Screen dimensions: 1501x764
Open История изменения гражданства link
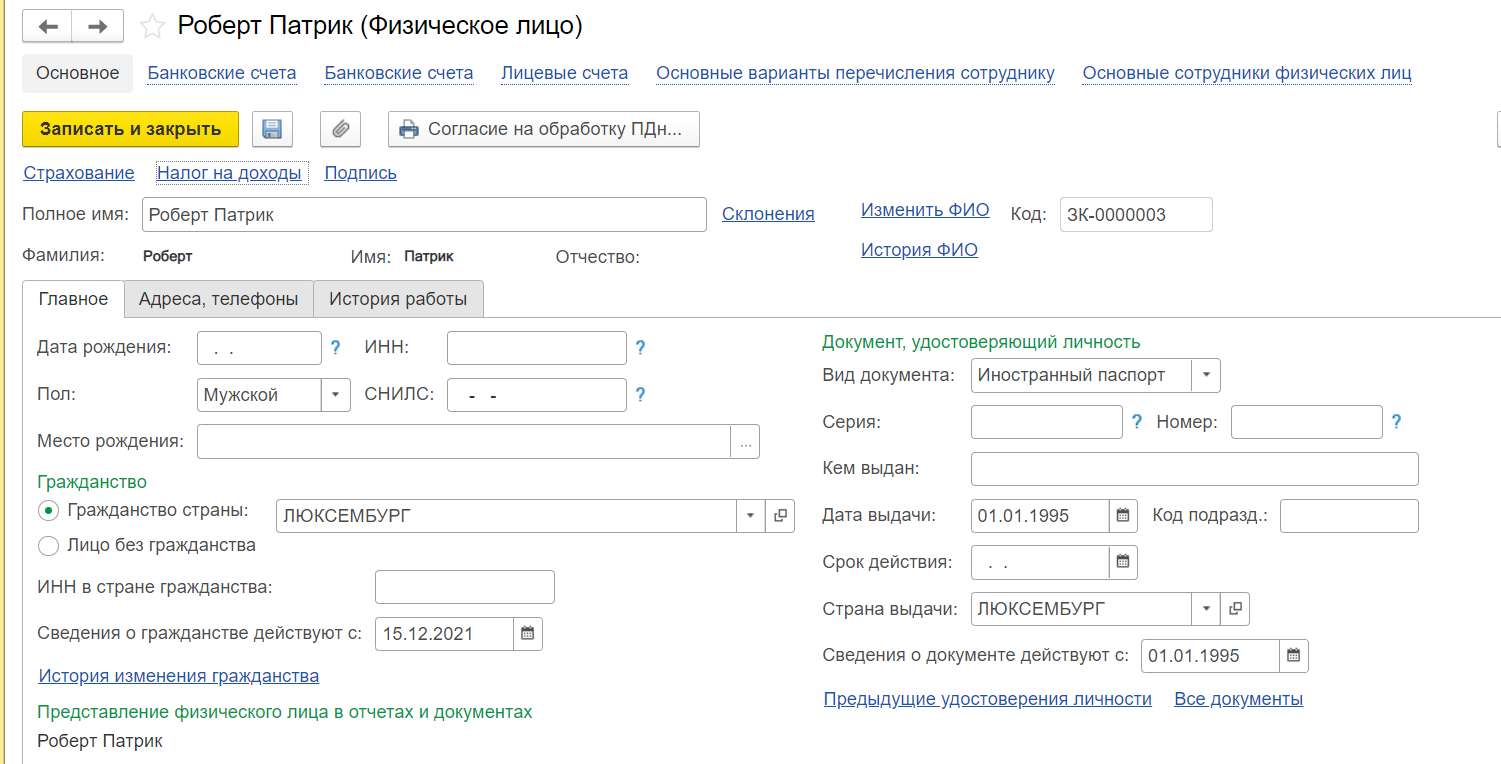(x=179, y=676)
